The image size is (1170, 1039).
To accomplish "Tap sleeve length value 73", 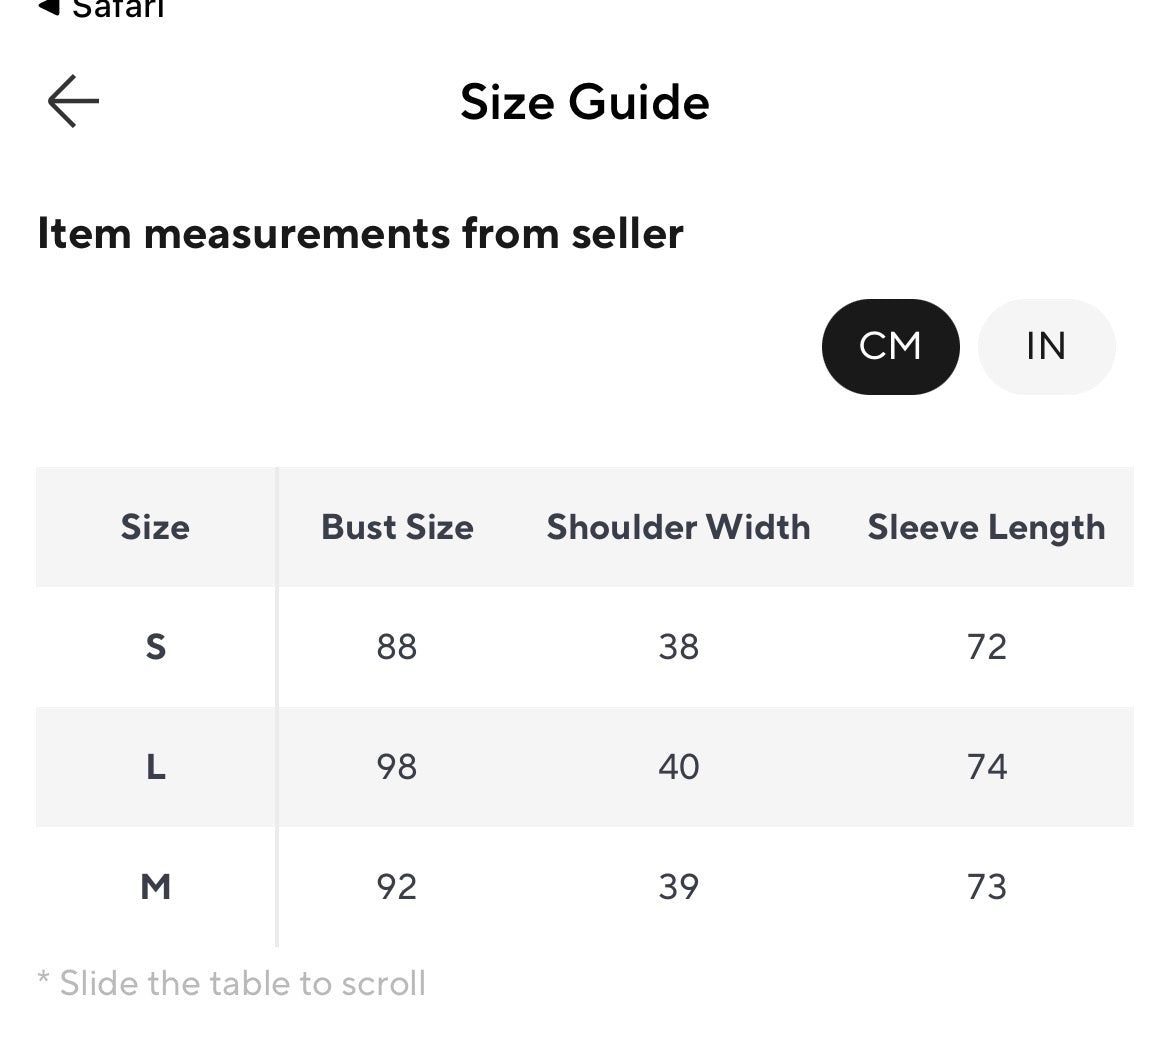I will [x=986, y=887].
